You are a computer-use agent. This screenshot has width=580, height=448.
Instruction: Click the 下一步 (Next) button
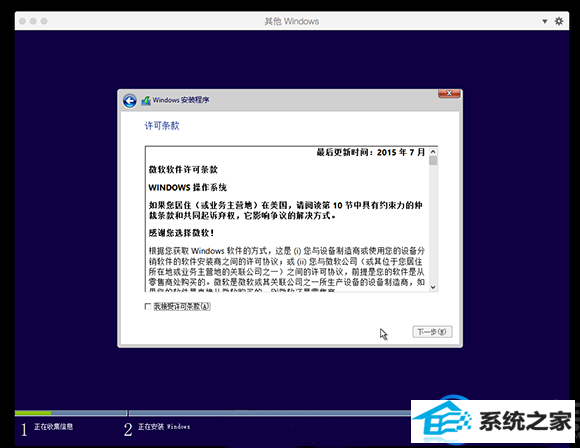[432, 331]
